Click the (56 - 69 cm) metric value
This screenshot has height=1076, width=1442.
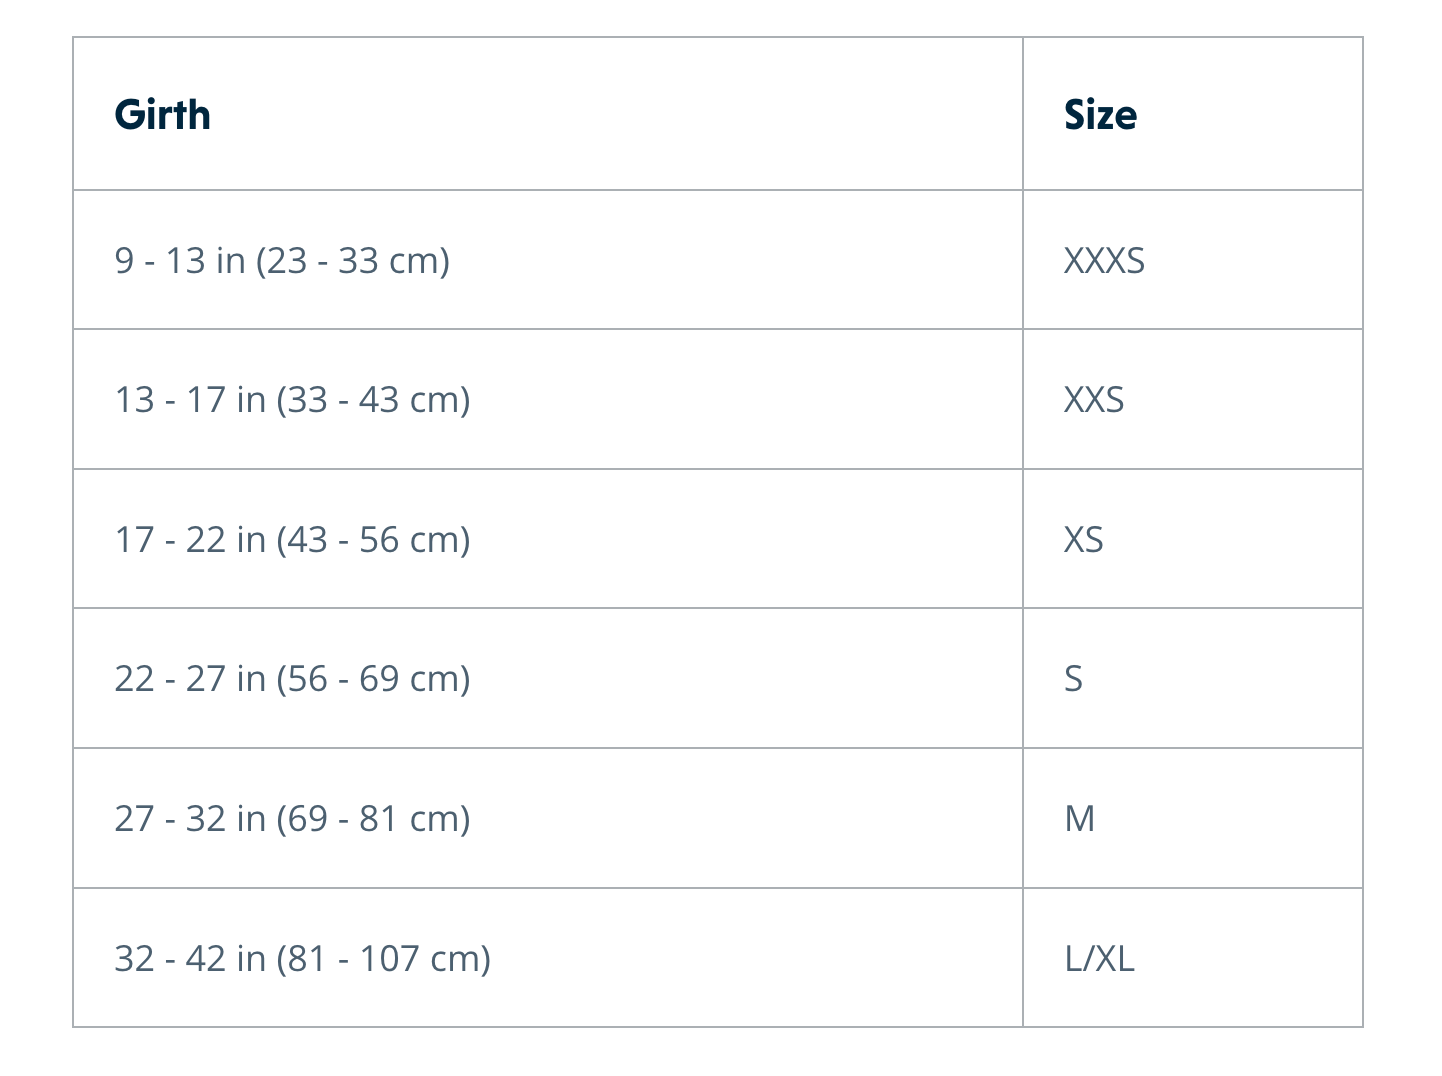373,679
